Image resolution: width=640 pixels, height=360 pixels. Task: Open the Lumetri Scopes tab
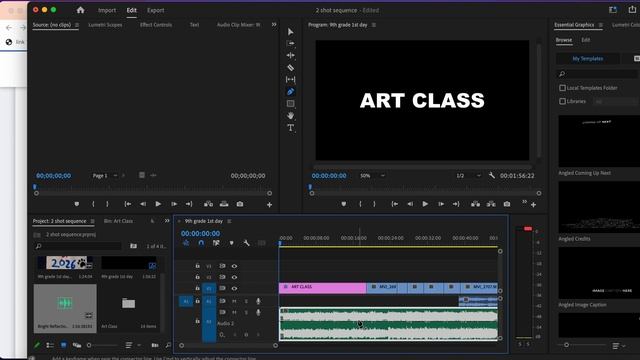(105, 25)
